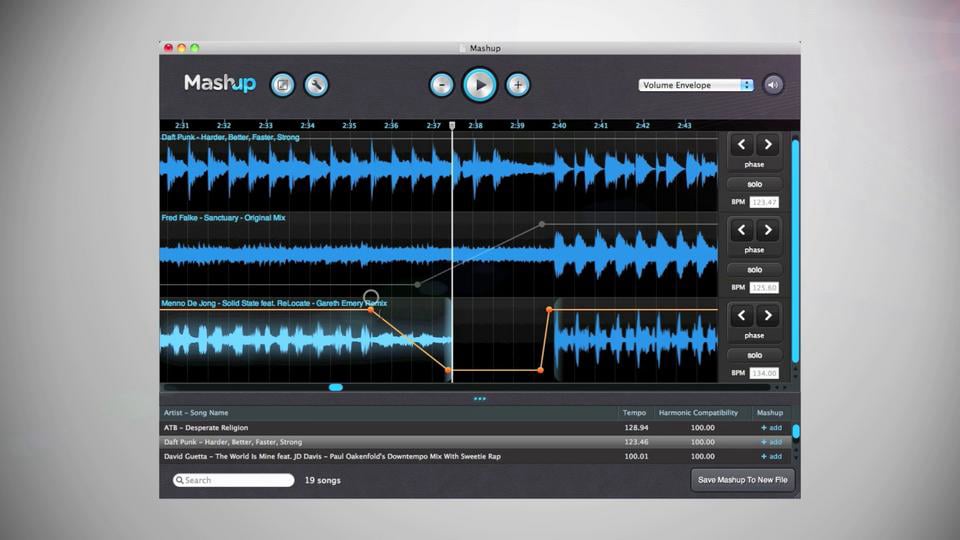
Task: Shift Menno De Jong track phase right
Action: [768, 315]
